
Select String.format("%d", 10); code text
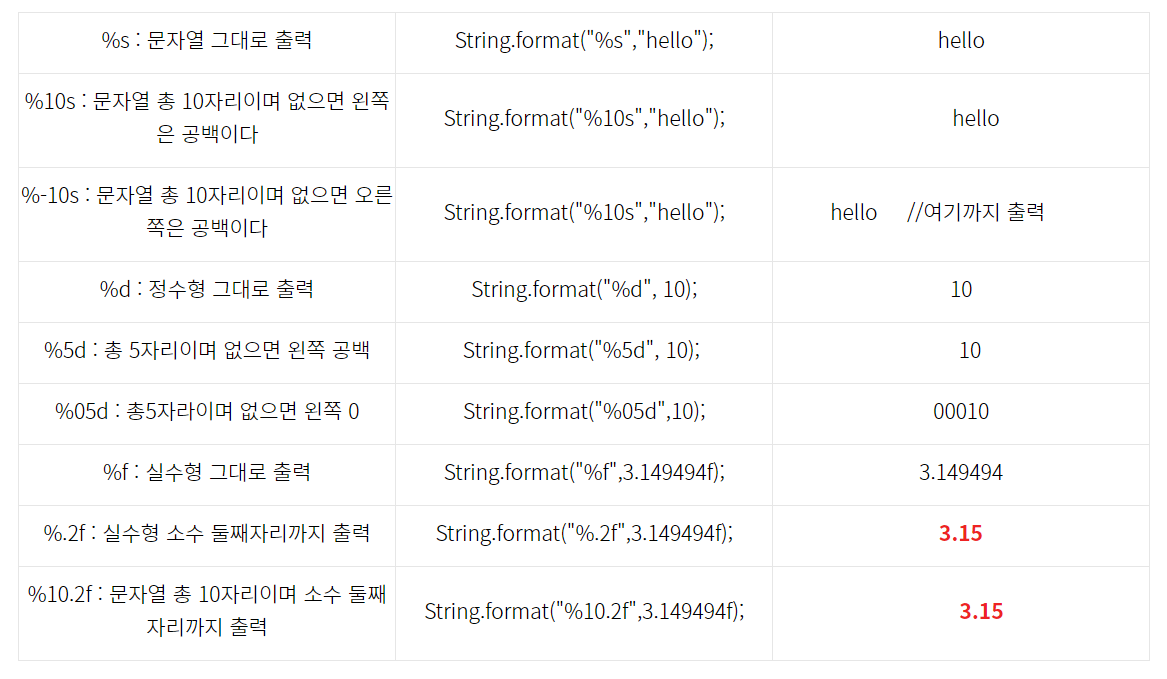[x=584, y=289]
